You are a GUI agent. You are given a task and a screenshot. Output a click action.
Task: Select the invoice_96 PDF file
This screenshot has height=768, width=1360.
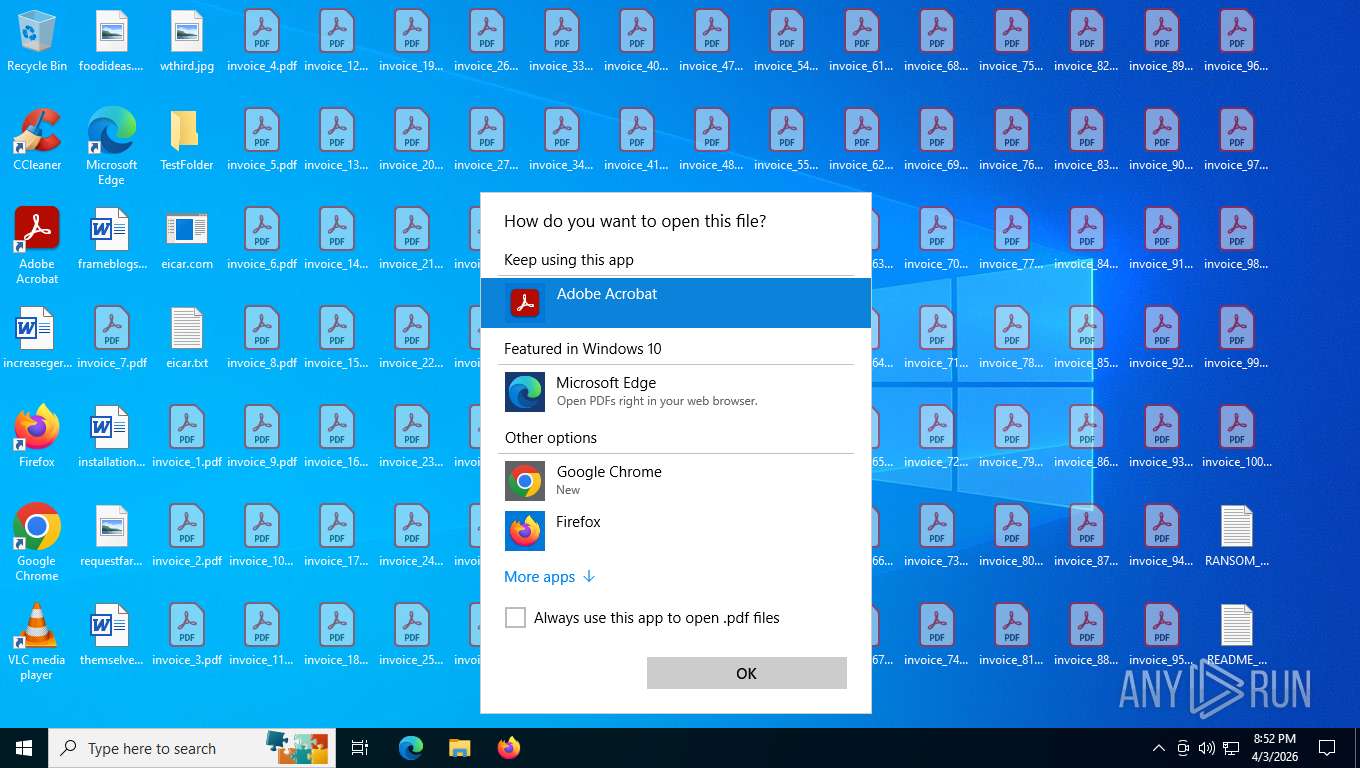click(1237, 41)
